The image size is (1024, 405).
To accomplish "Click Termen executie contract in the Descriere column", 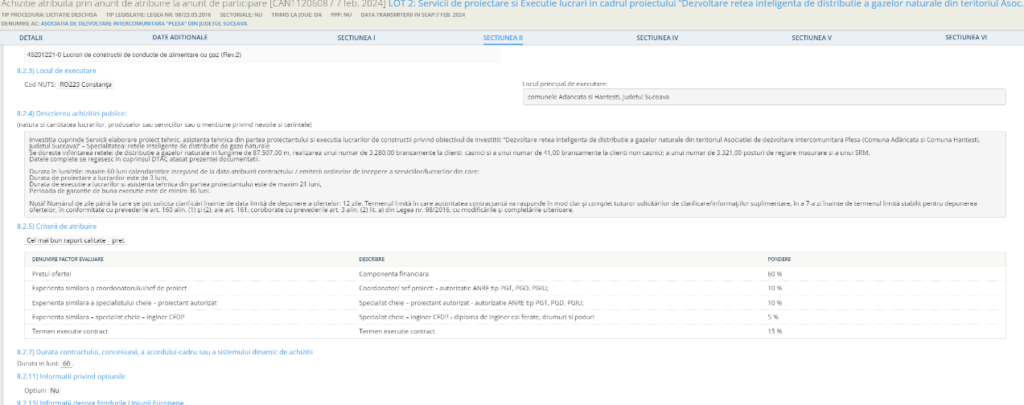I will 396,331.
